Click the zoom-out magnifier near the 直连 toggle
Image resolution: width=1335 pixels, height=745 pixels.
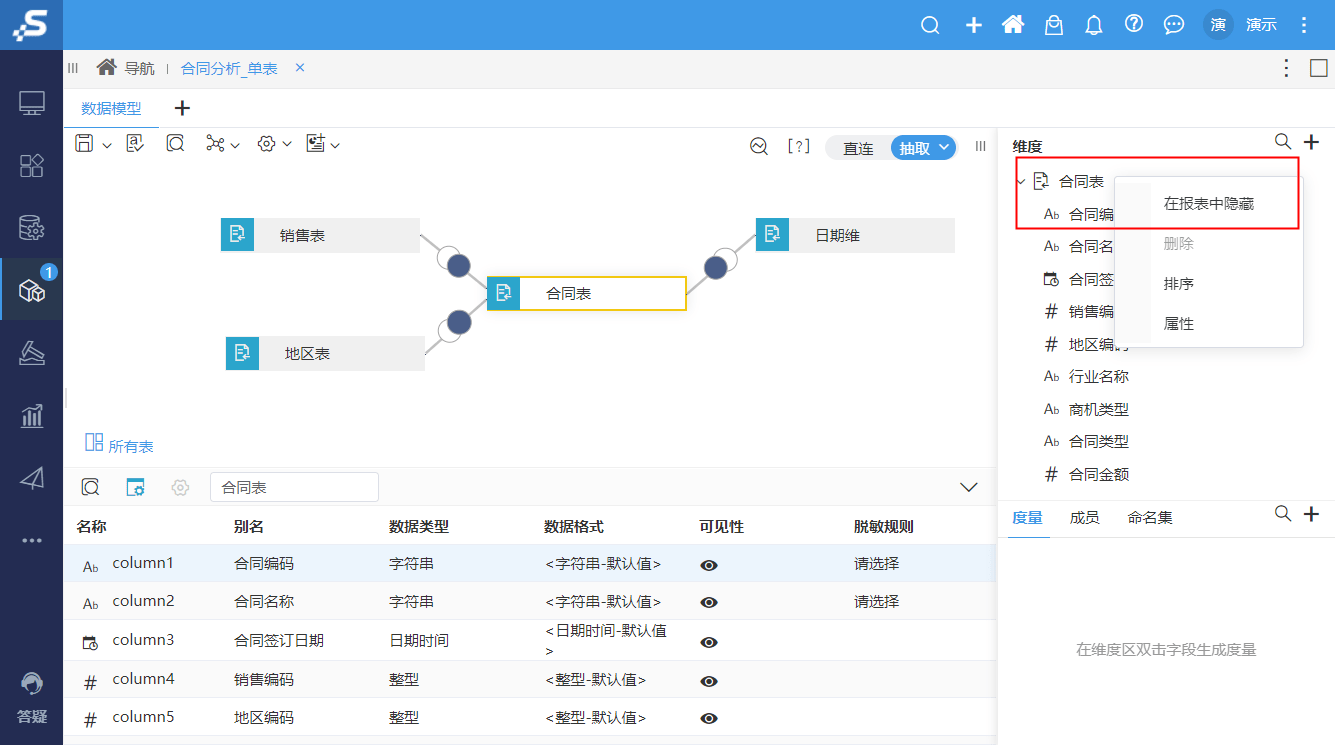(758, 146)
